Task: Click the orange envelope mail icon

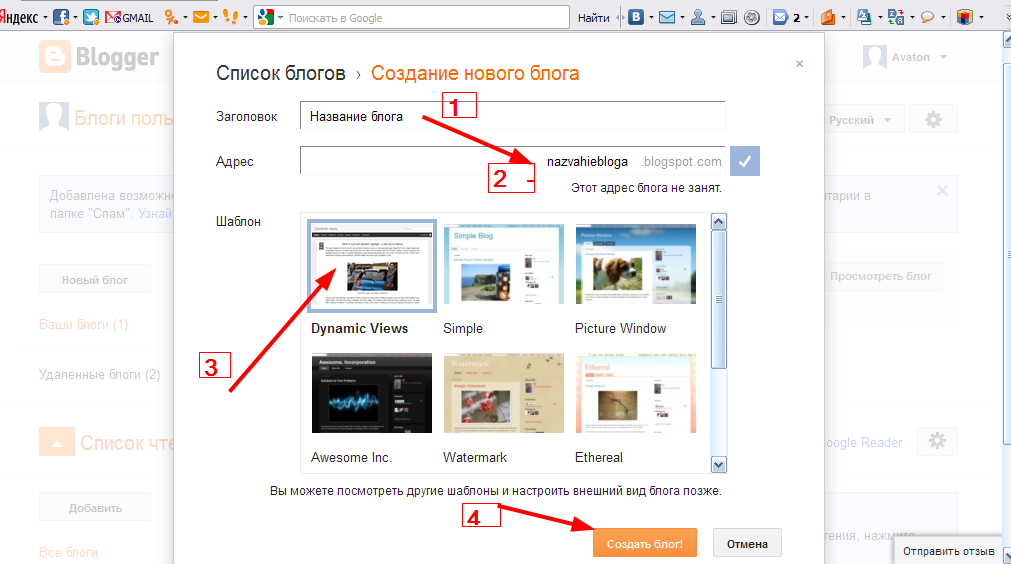Action: (x=201, y=17)
